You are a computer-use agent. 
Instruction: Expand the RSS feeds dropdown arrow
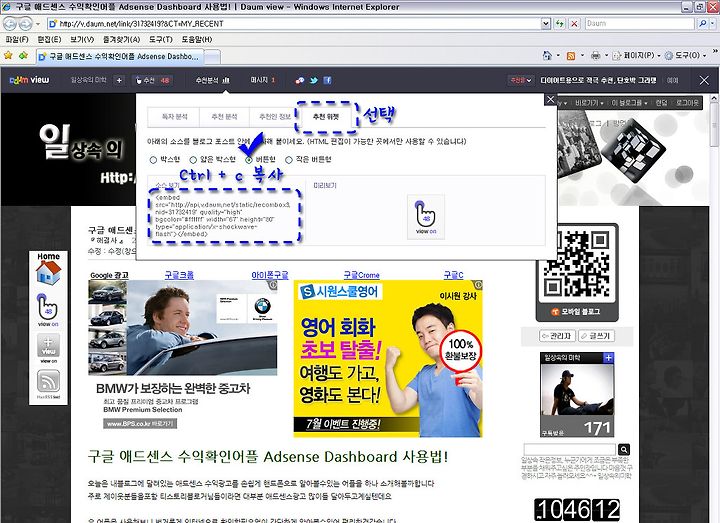coord(582,56)
